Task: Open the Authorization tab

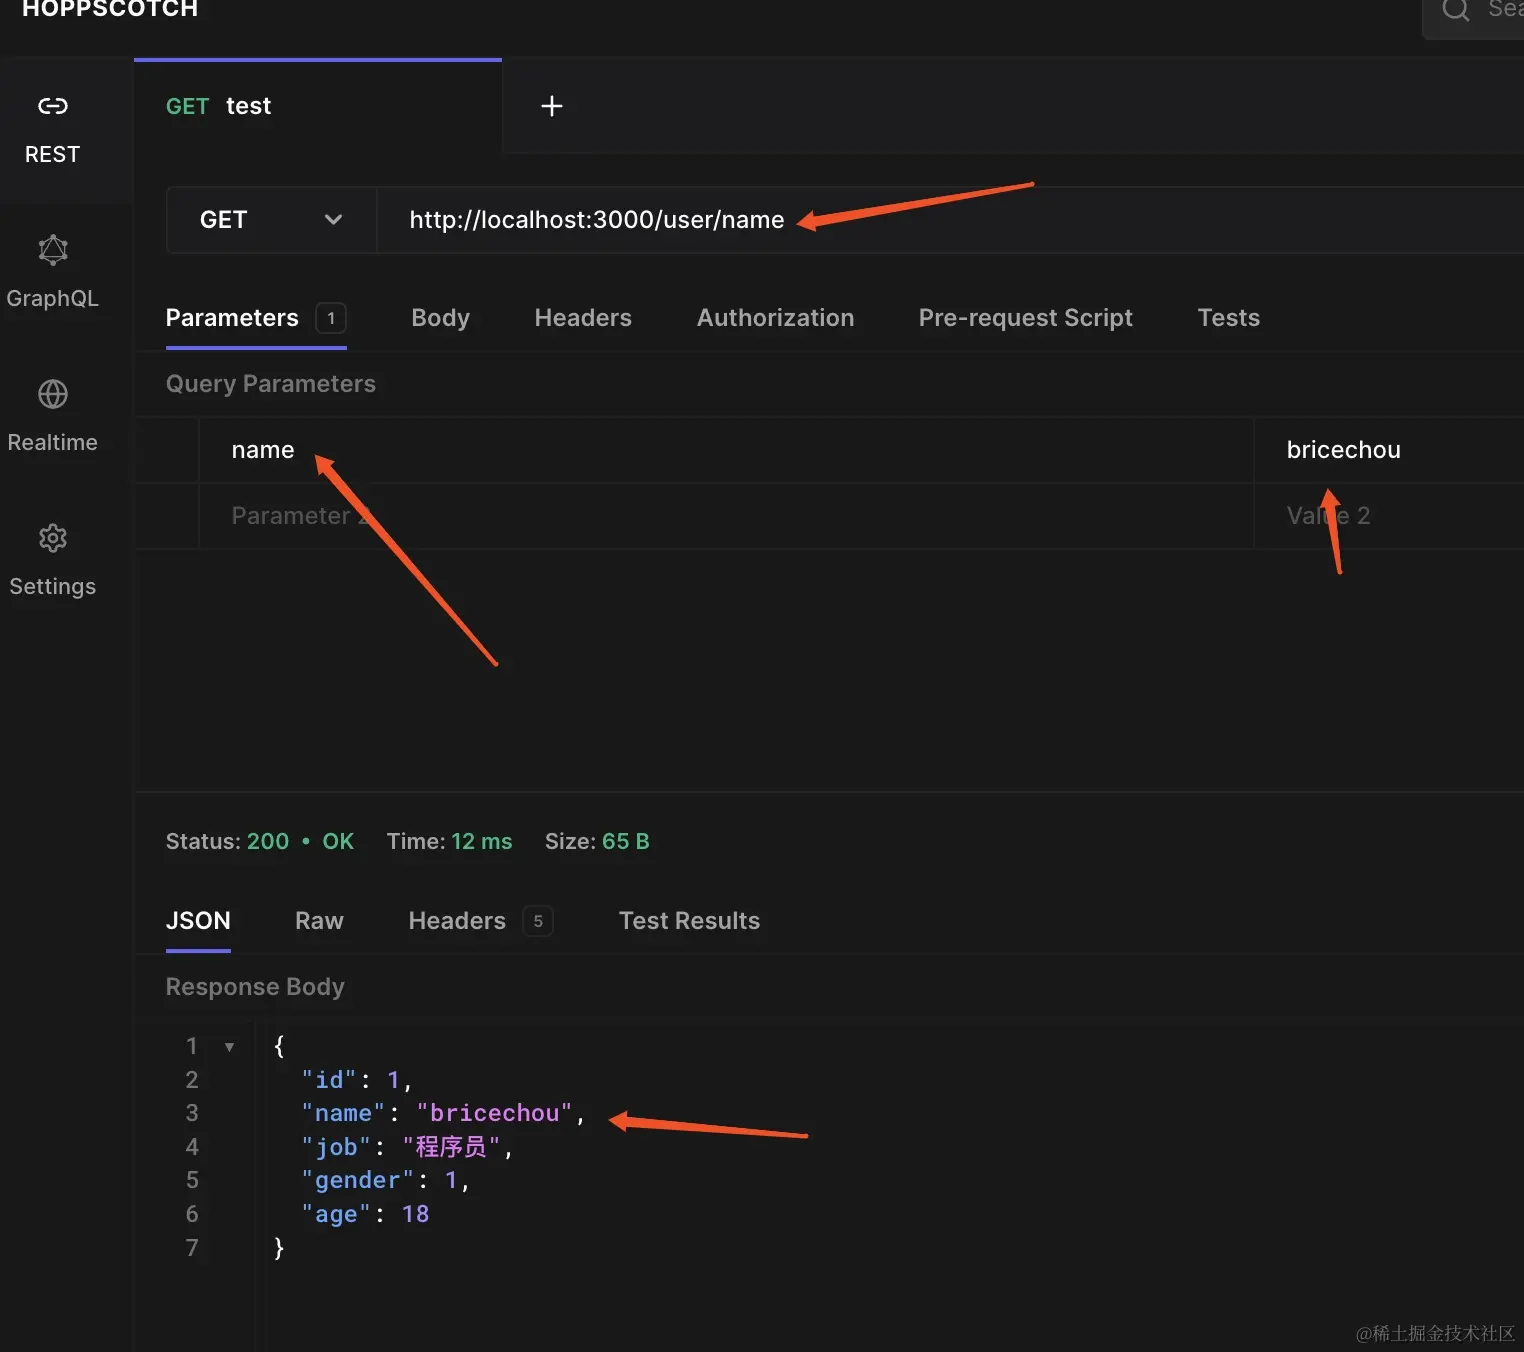Action: point(775,318)
